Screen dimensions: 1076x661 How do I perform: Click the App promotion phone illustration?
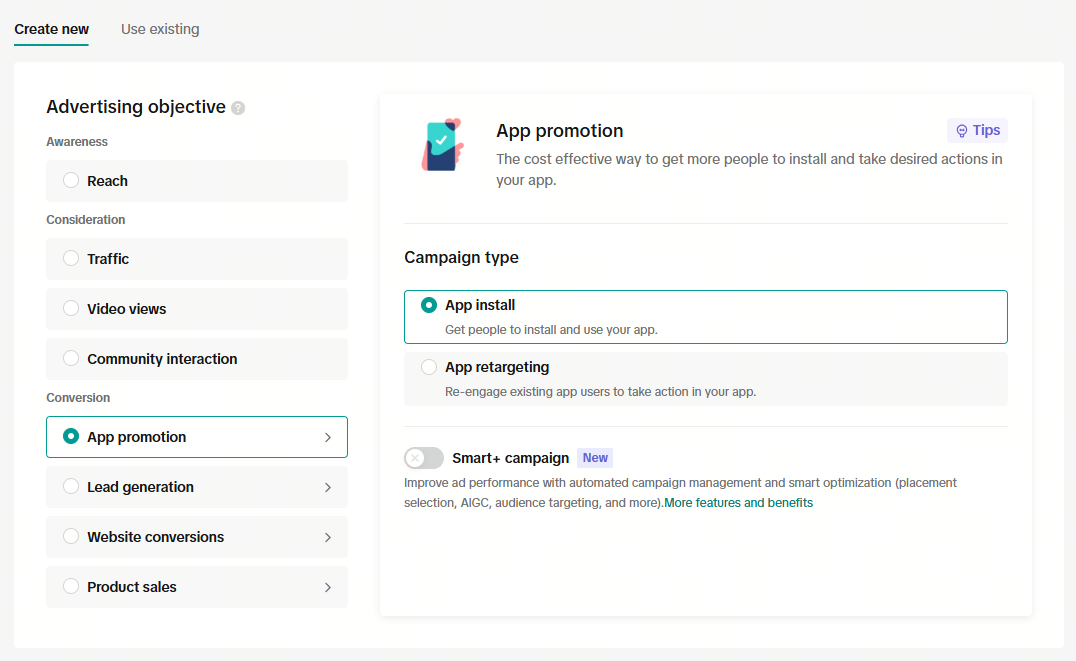coord(443,145)
